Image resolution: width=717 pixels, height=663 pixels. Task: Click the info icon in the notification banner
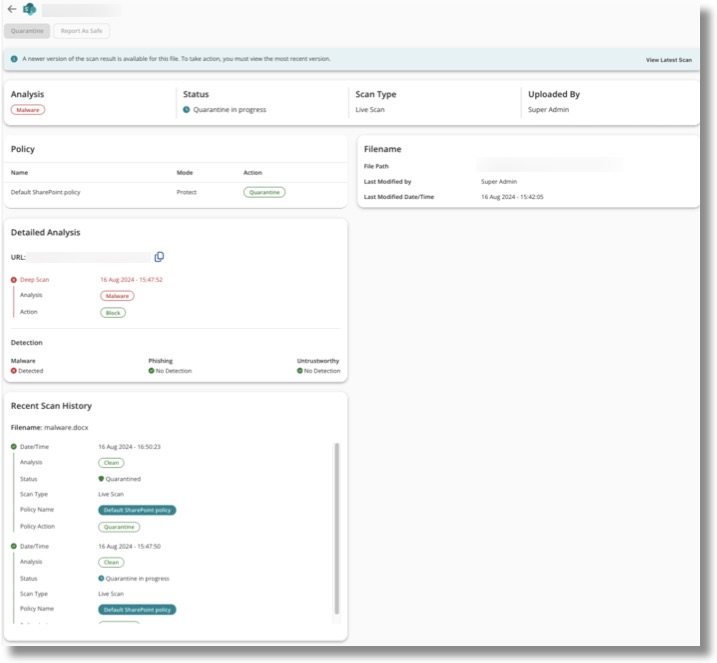tap(14, 59)
